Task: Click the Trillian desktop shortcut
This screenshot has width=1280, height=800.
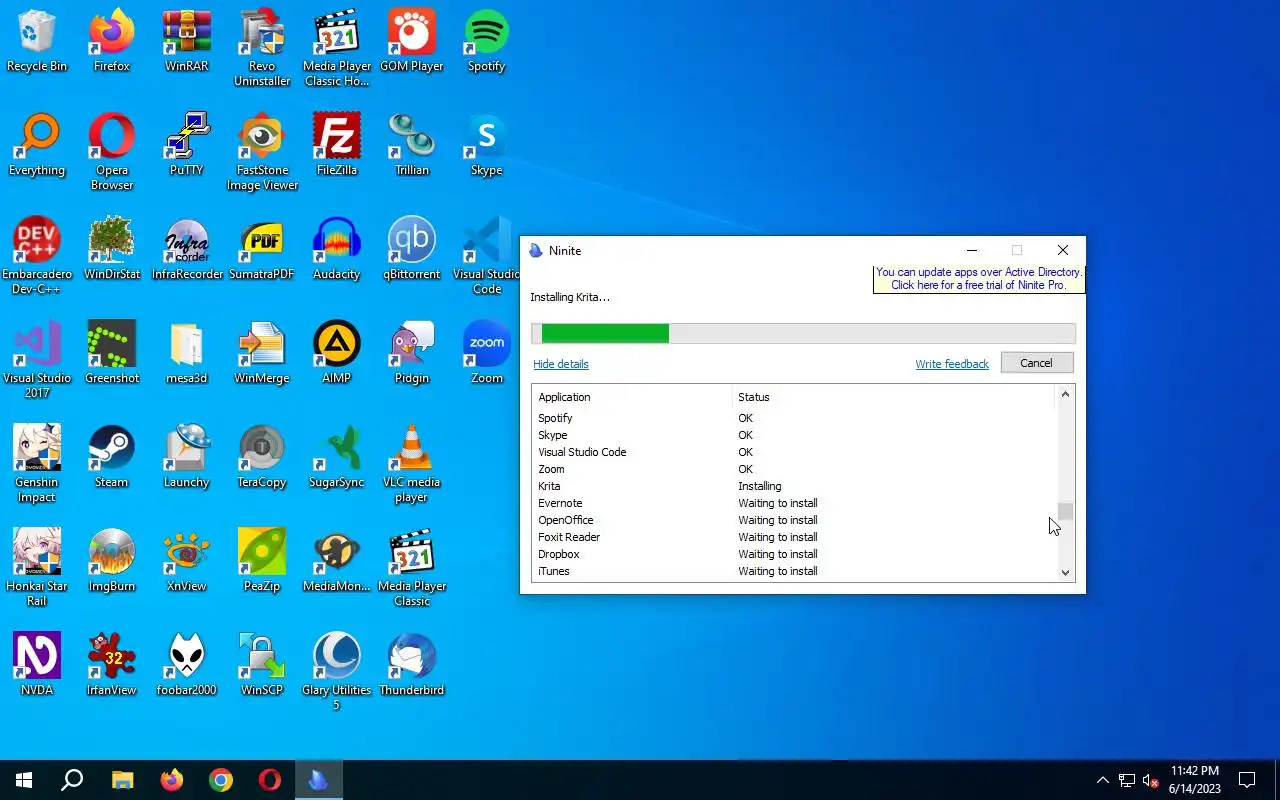Action: pos(412,145)
